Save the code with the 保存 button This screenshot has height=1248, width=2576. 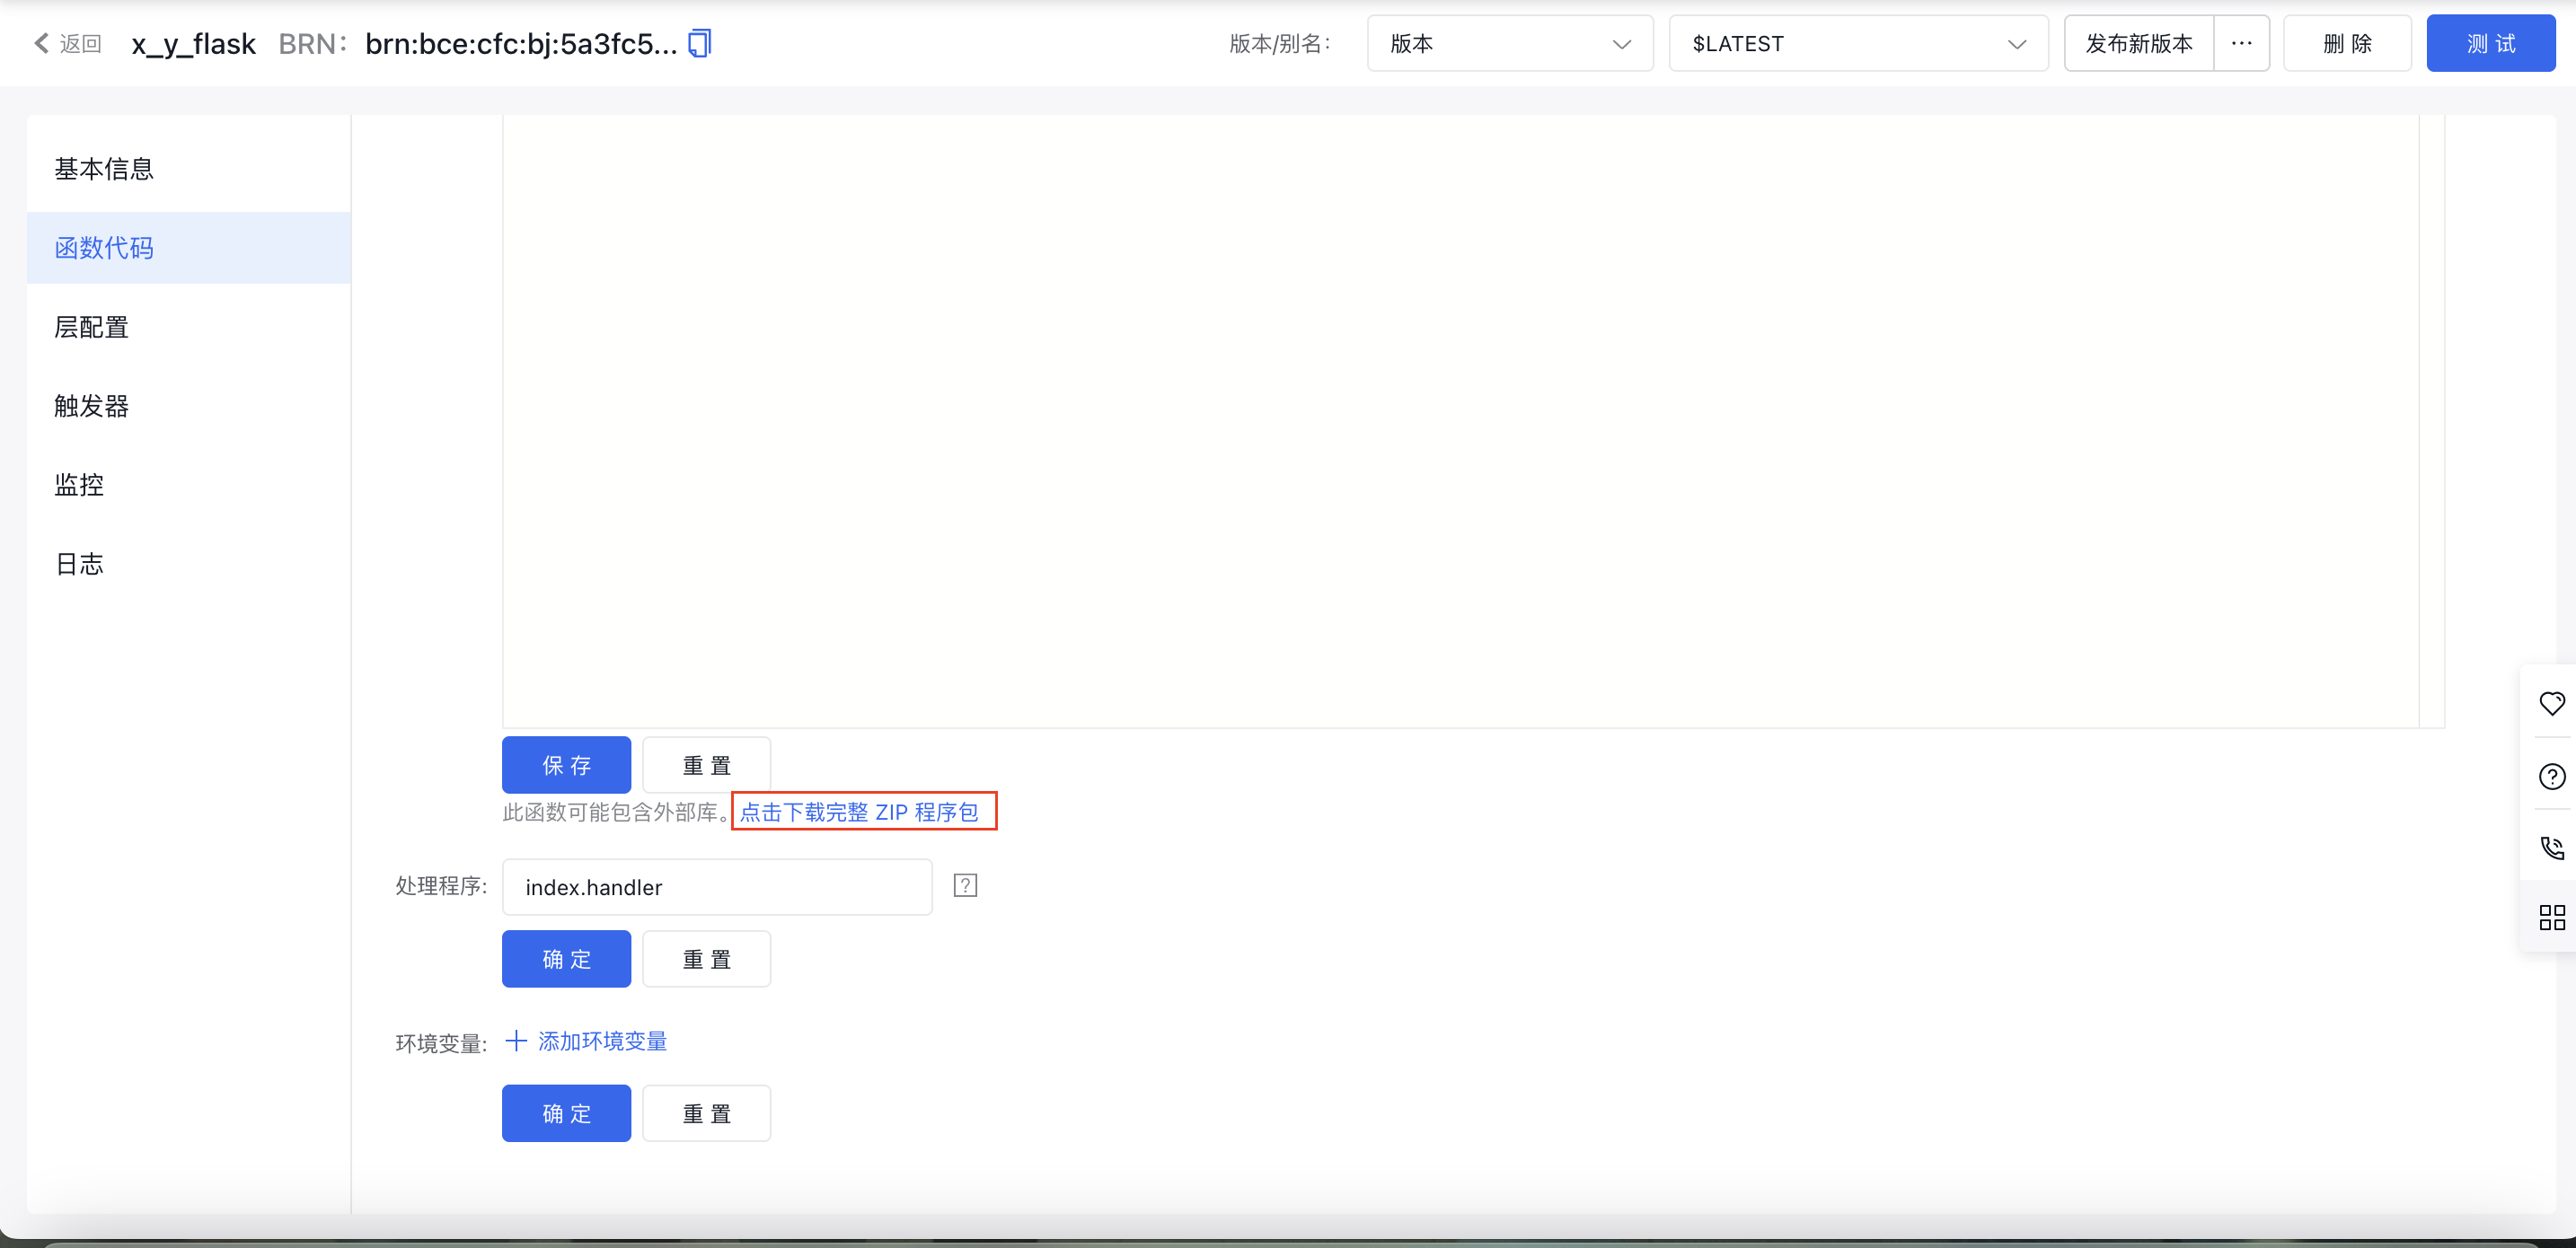pyautogui.click(x=566, y=765)
